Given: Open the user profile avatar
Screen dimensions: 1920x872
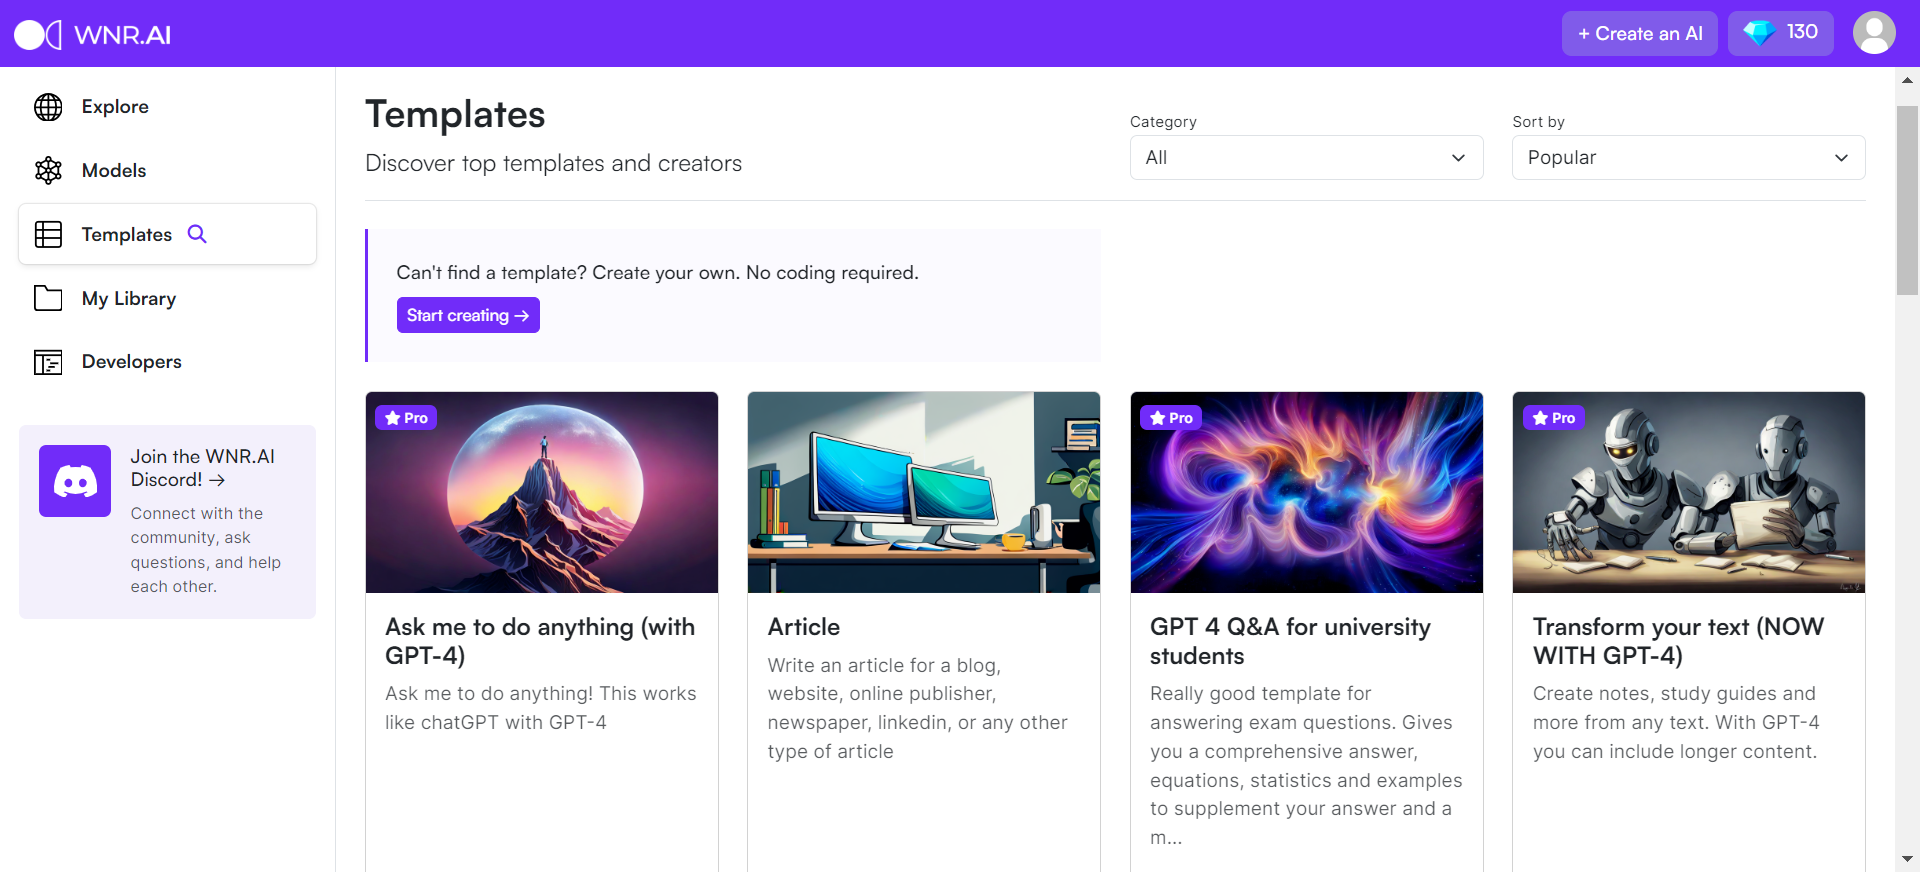Looking at the screenshot, I should (1874, 33).
